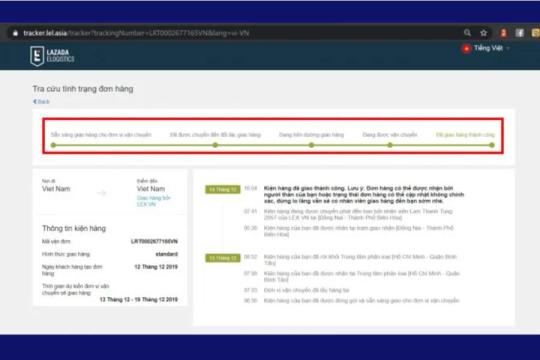540x360 pixels.
Task: Click the 'Đang trên đường giao hàng' progress dot
Action: tap(311, 145)
